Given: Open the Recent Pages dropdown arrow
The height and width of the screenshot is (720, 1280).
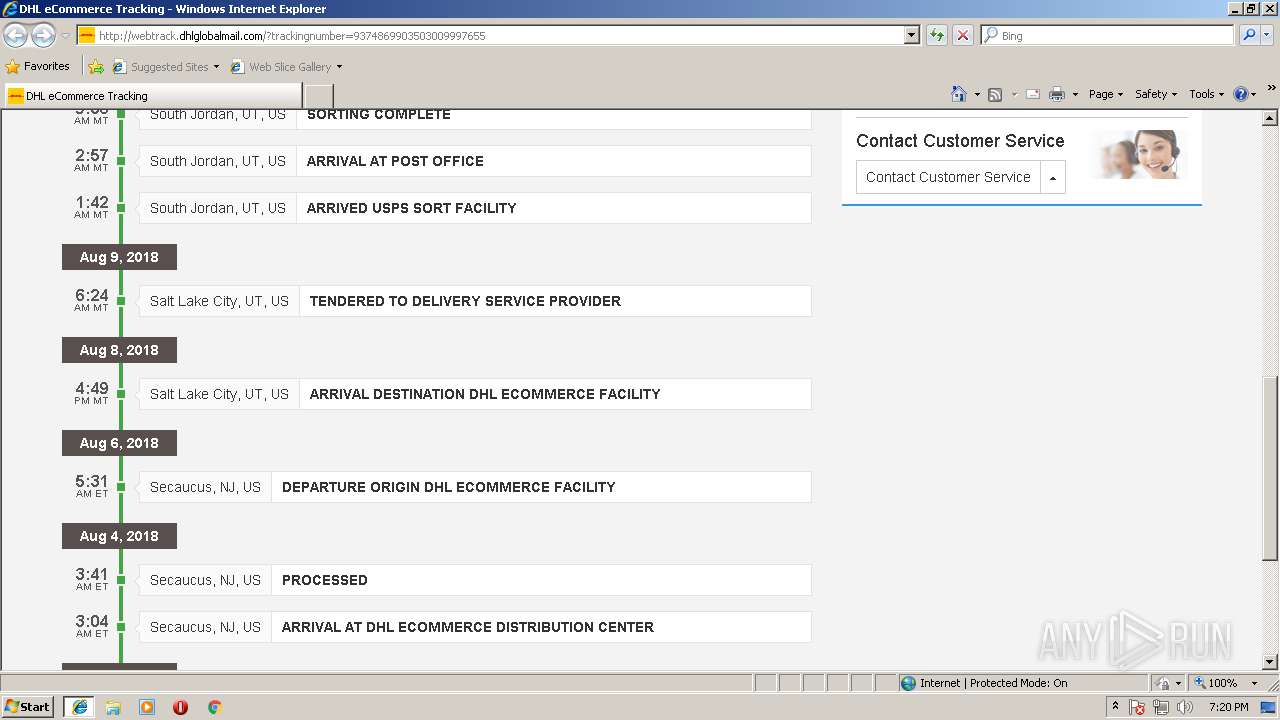Looking at the screenshot, I should coord(65,35).
